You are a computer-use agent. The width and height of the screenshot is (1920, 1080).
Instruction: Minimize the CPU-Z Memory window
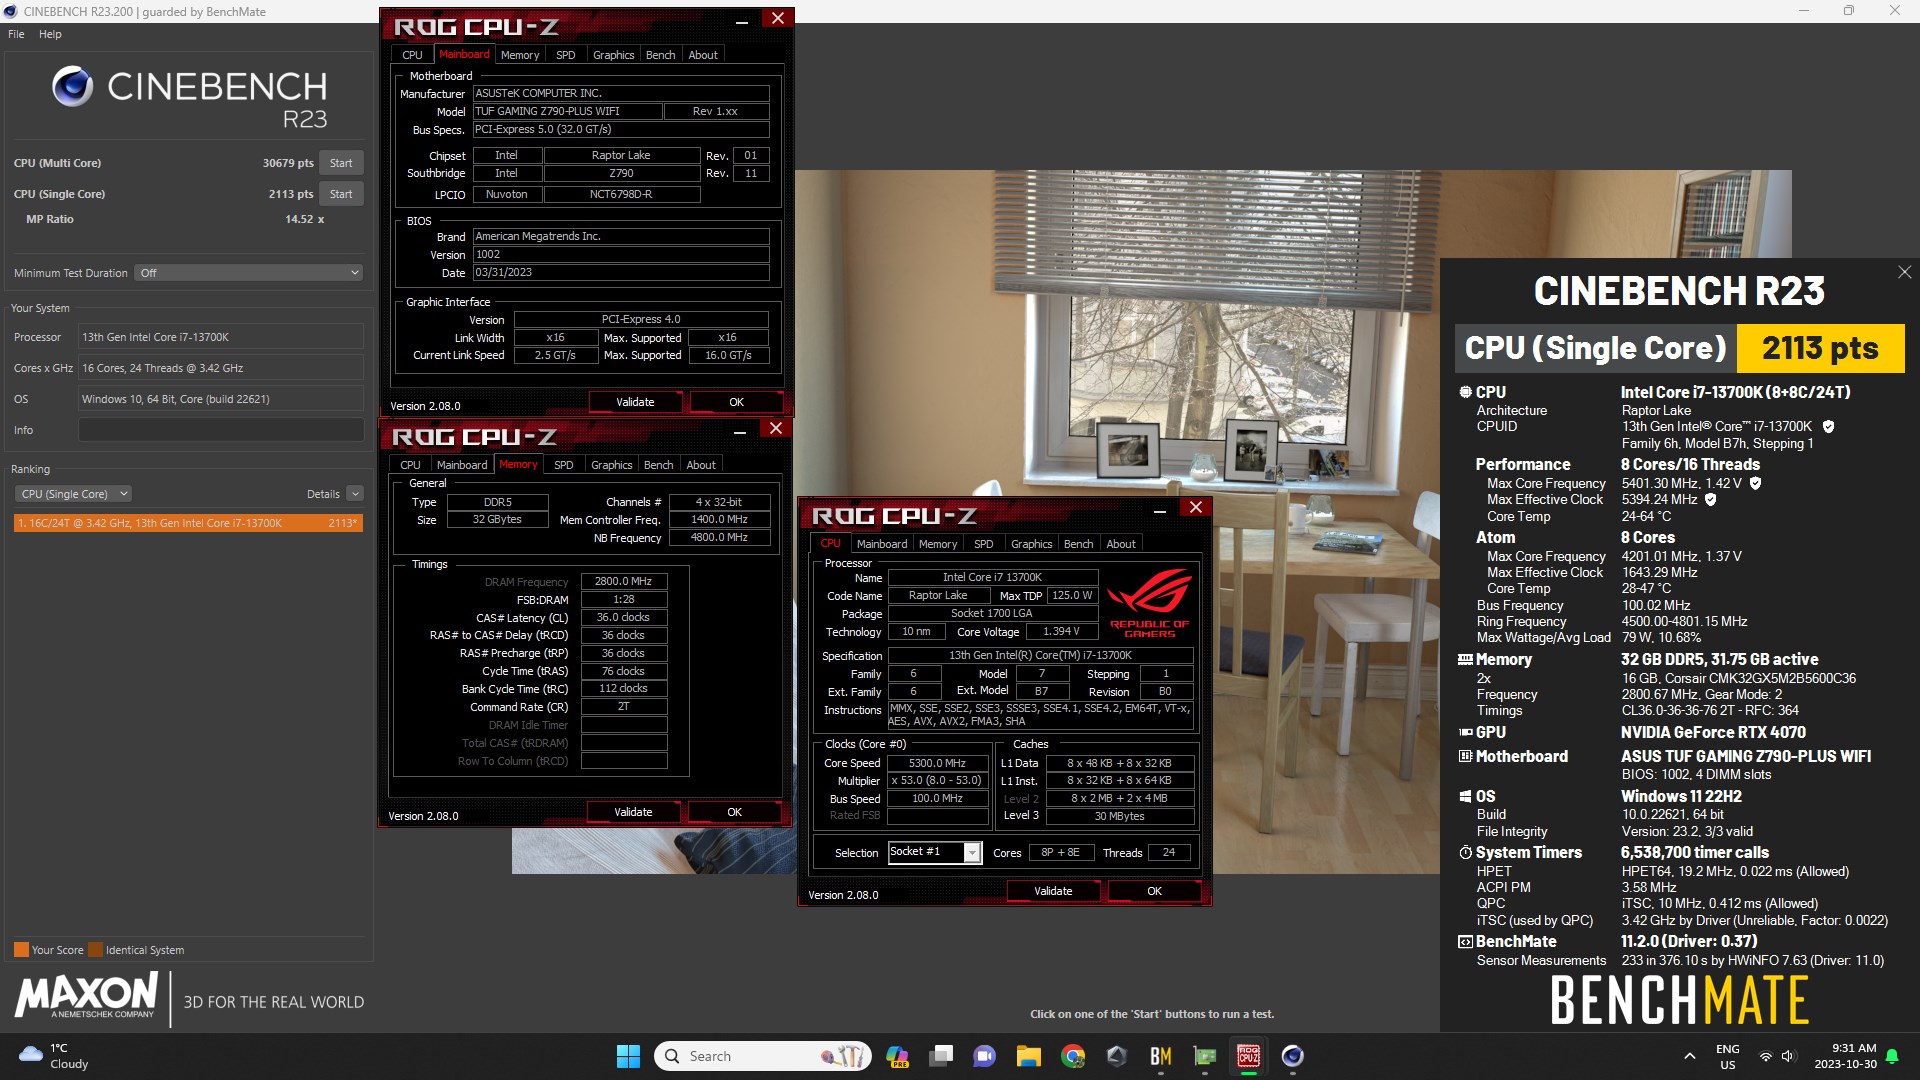(740, 433)
